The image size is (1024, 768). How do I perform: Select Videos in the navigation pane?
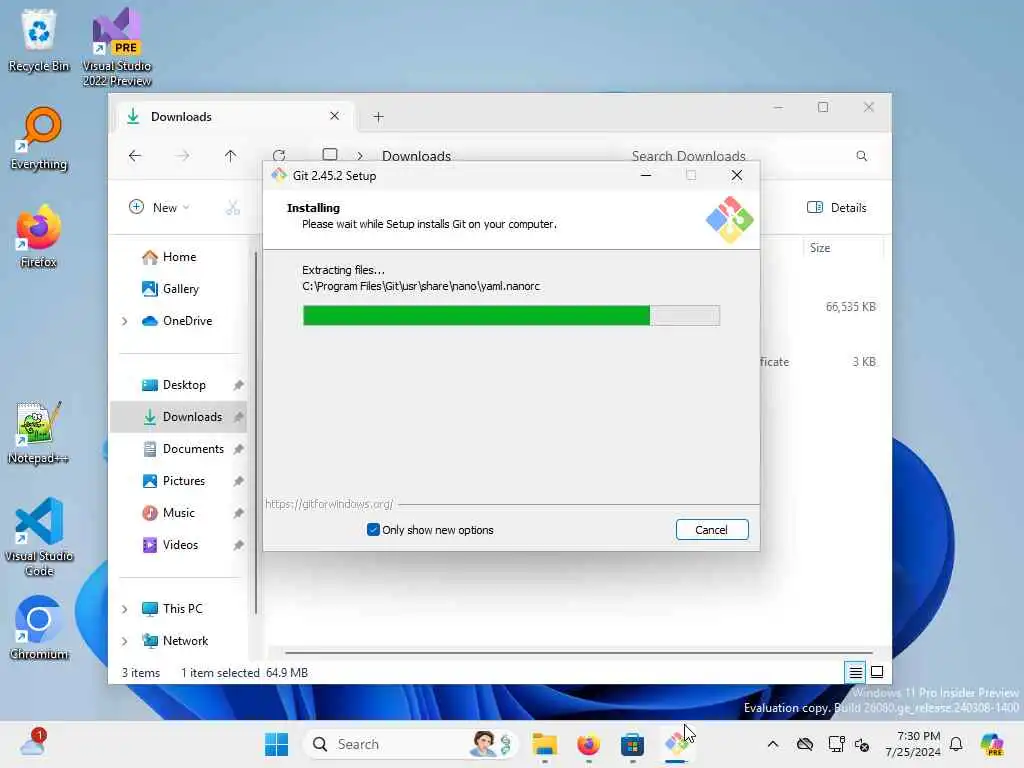tap(179, 545)
